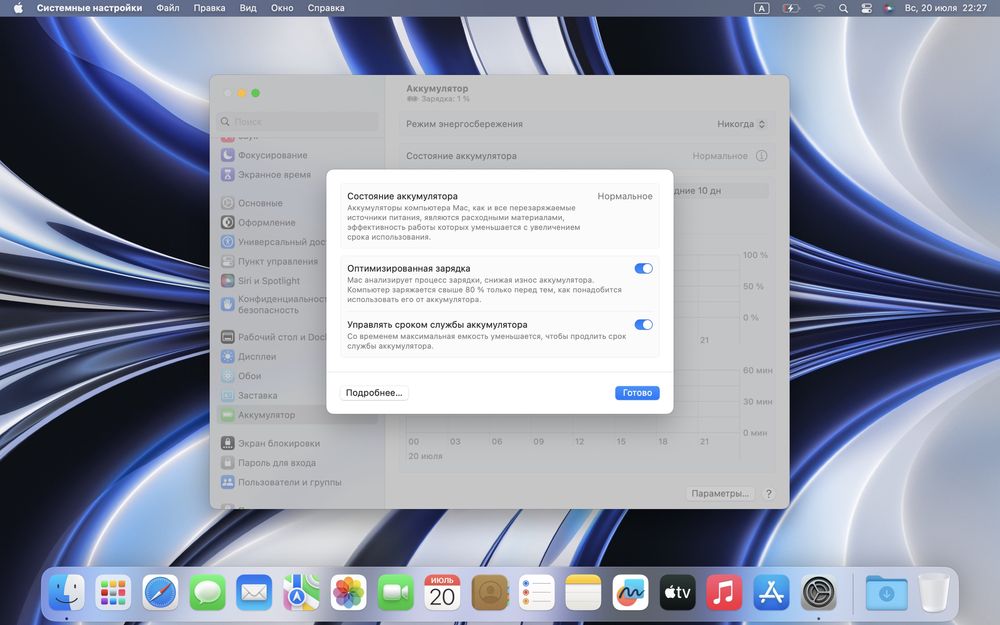This screenshot has width=1000, height=625.
Task: Select Аккумулятор in the sidebar
Action: 298,415
